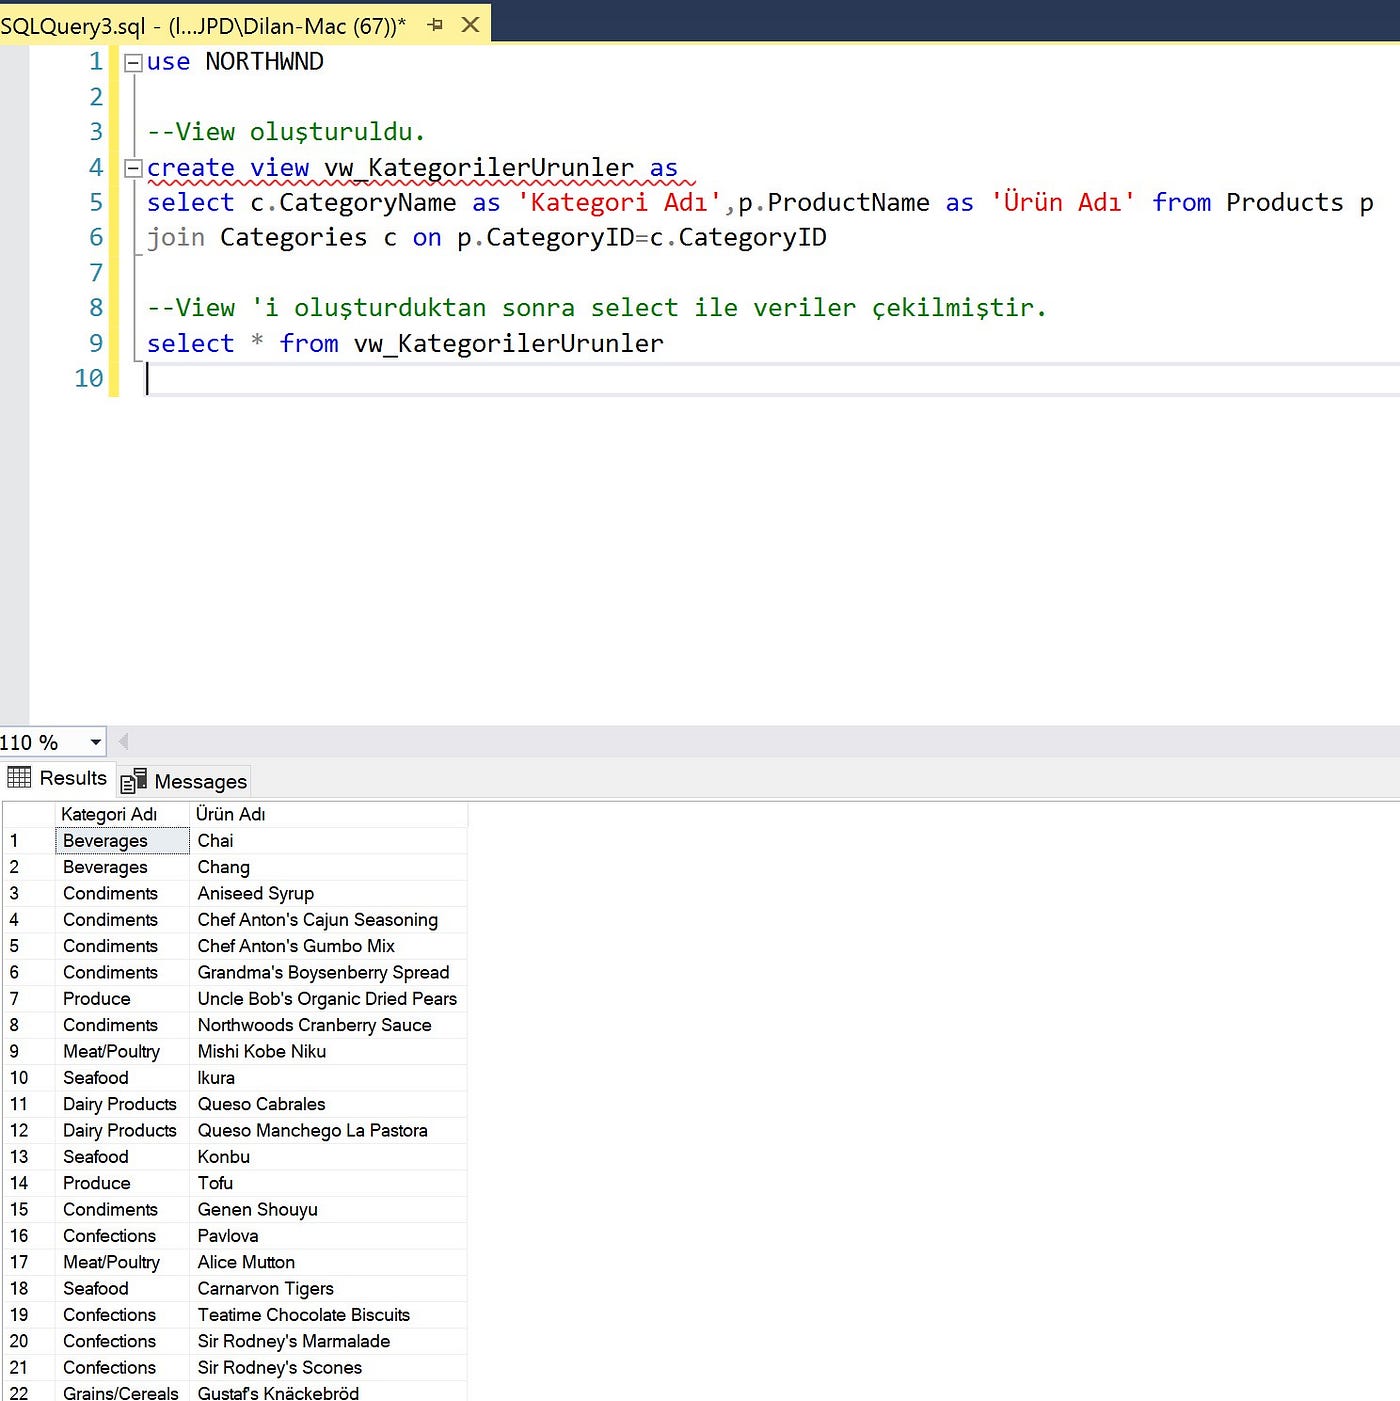Image resolution: width=1400 pixels, height=1401 pixels.
Task: Pin the SQLQuery3.sql tab with pushpin icon
Action: click(435, 25)
